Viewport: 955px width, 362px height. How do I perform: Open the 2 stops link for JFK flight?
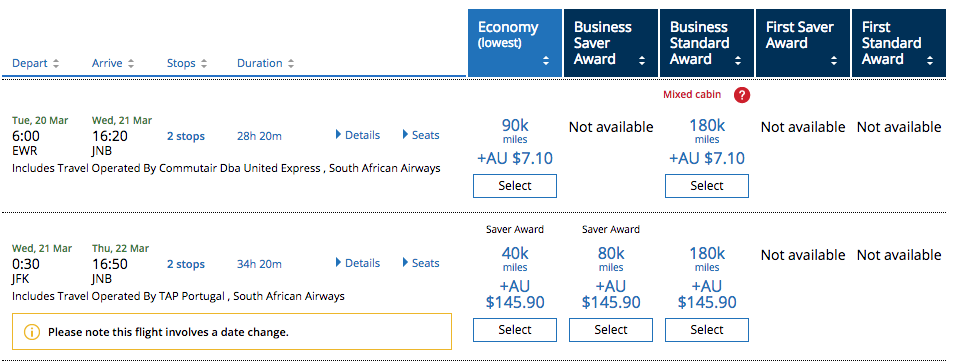186,264
